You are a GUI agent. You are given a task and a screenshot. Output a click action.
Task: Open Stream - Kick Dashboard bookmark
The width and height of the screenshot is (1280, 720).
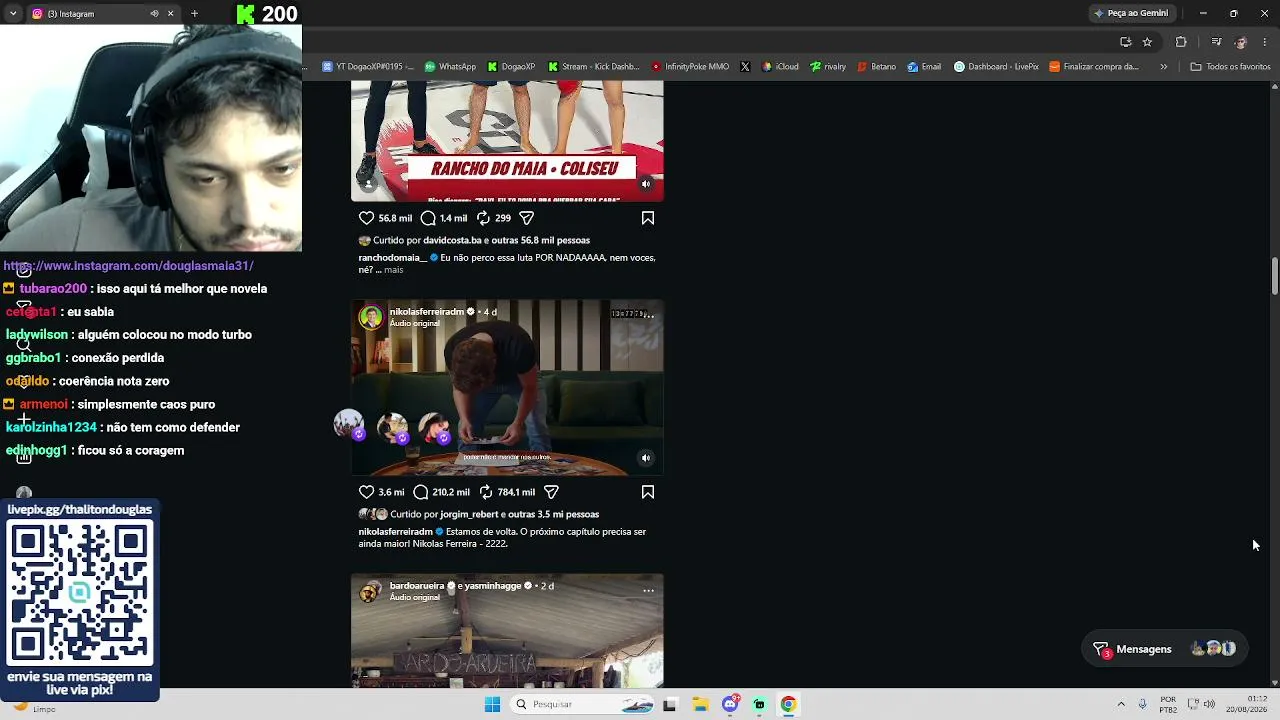pos(593,67)
